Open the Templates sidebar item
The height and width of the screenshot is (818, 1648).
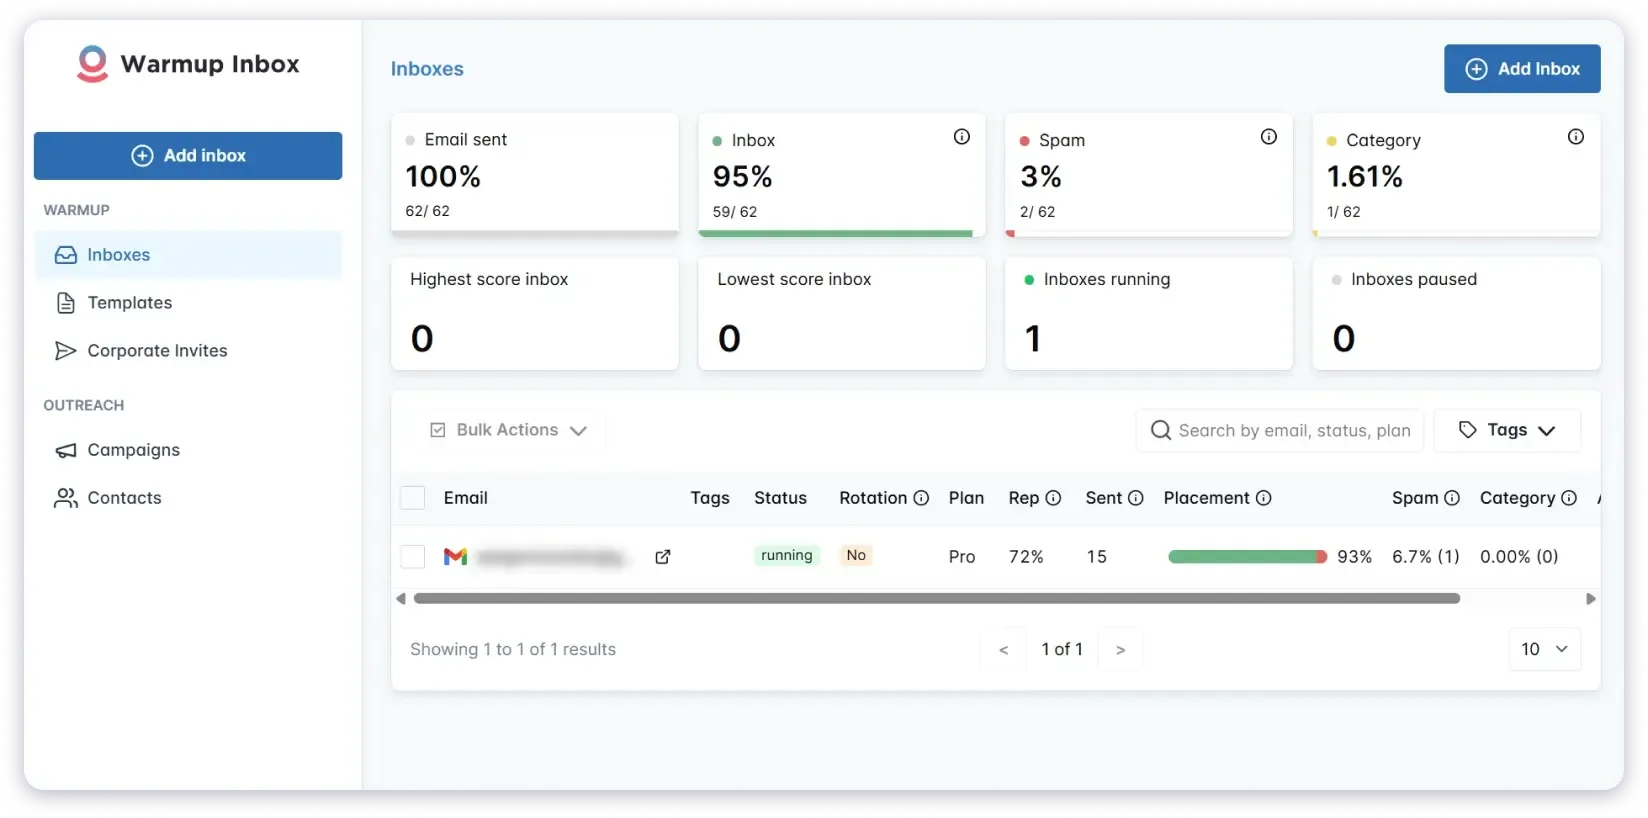(x=188, y=303)
